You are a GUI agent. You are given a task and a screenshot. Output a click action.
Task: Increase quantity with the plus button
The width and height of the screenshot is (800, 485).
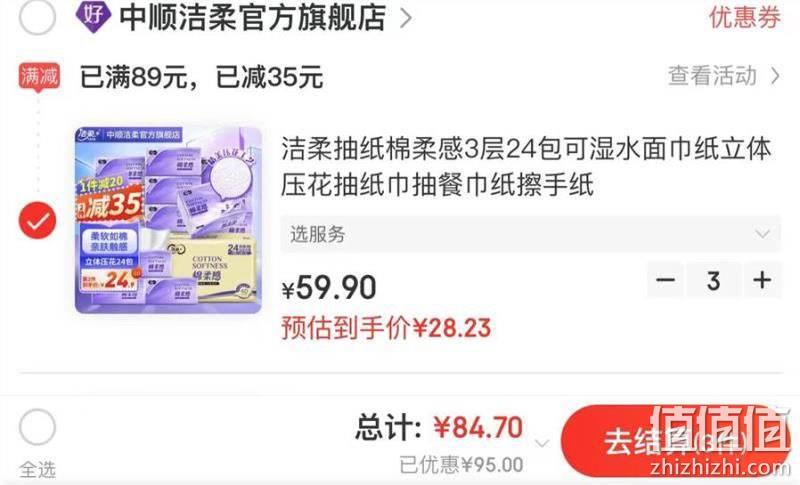[762, 280]
